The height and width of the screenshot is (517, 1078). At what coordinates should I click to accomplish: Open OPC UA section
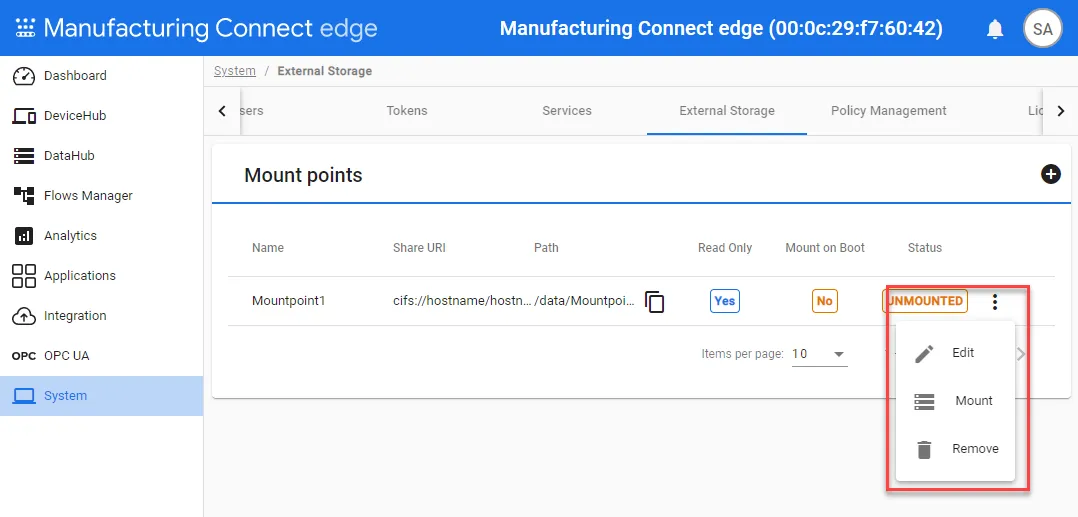(101, 355)
